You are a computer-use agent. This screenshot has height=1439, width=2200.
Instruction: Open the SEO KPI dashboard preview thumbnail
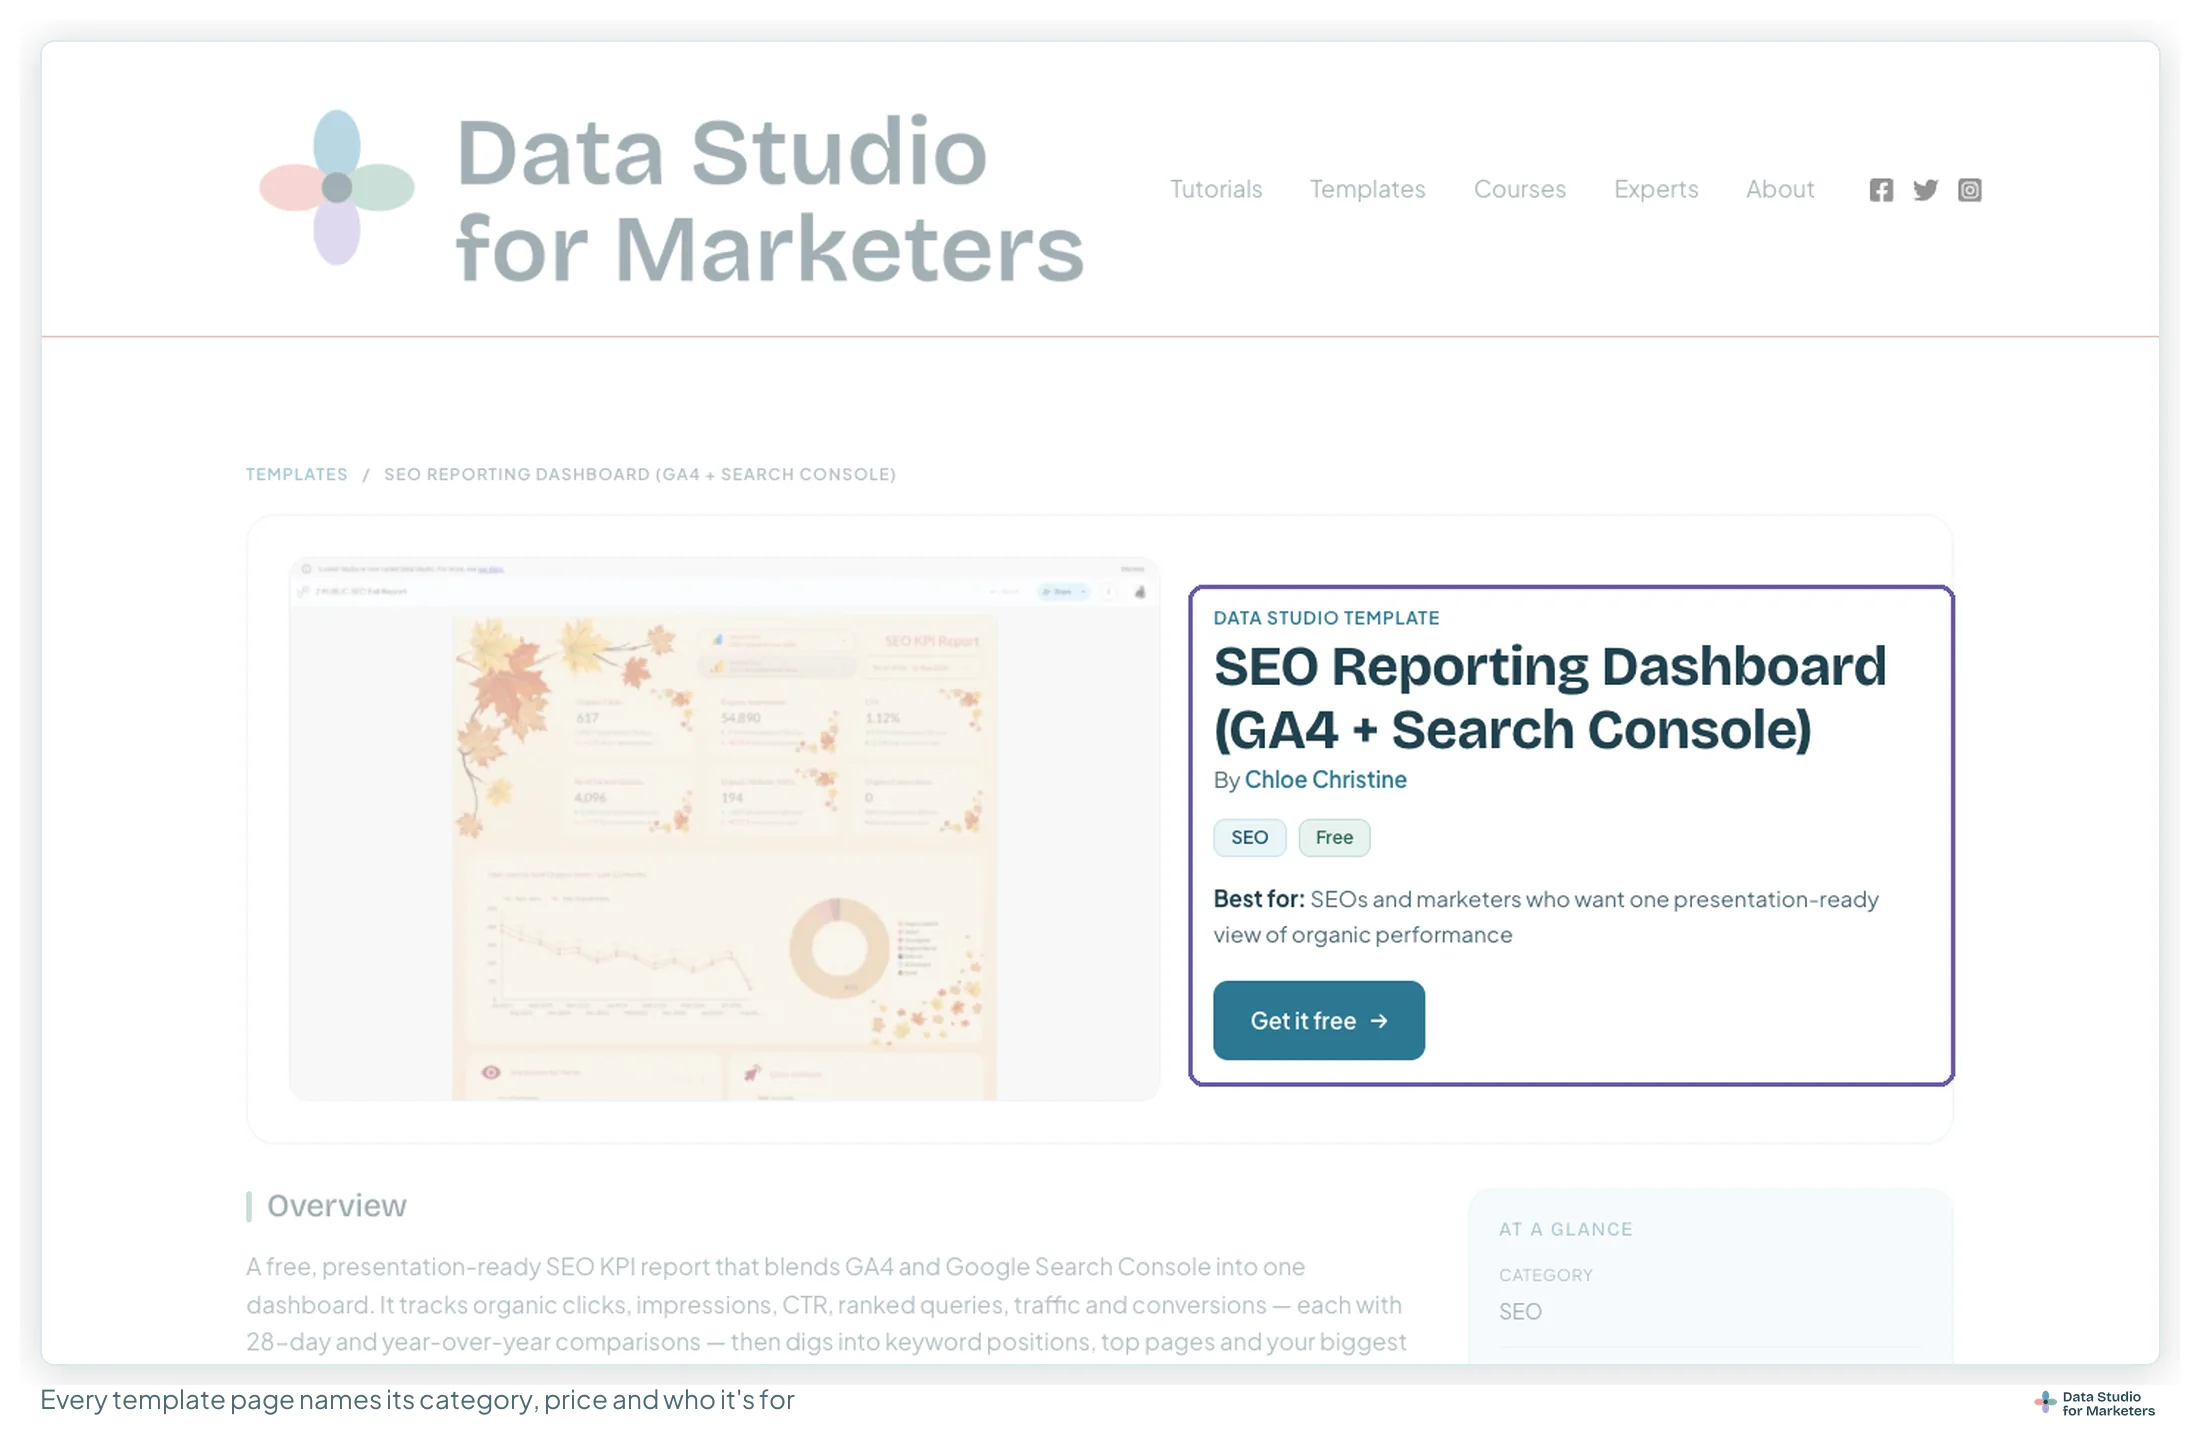coord(724,830)
